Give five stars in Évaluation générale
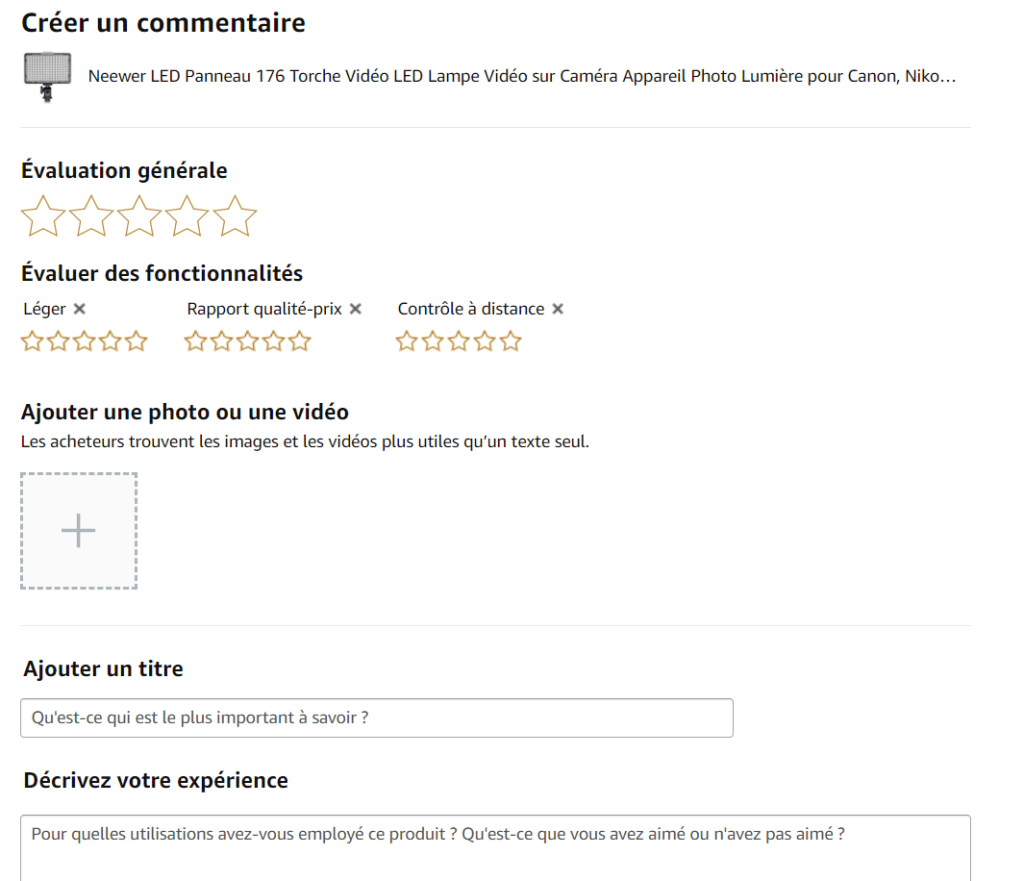The image size is (1024, 881). pyautogui.click(x=235, y=216)
